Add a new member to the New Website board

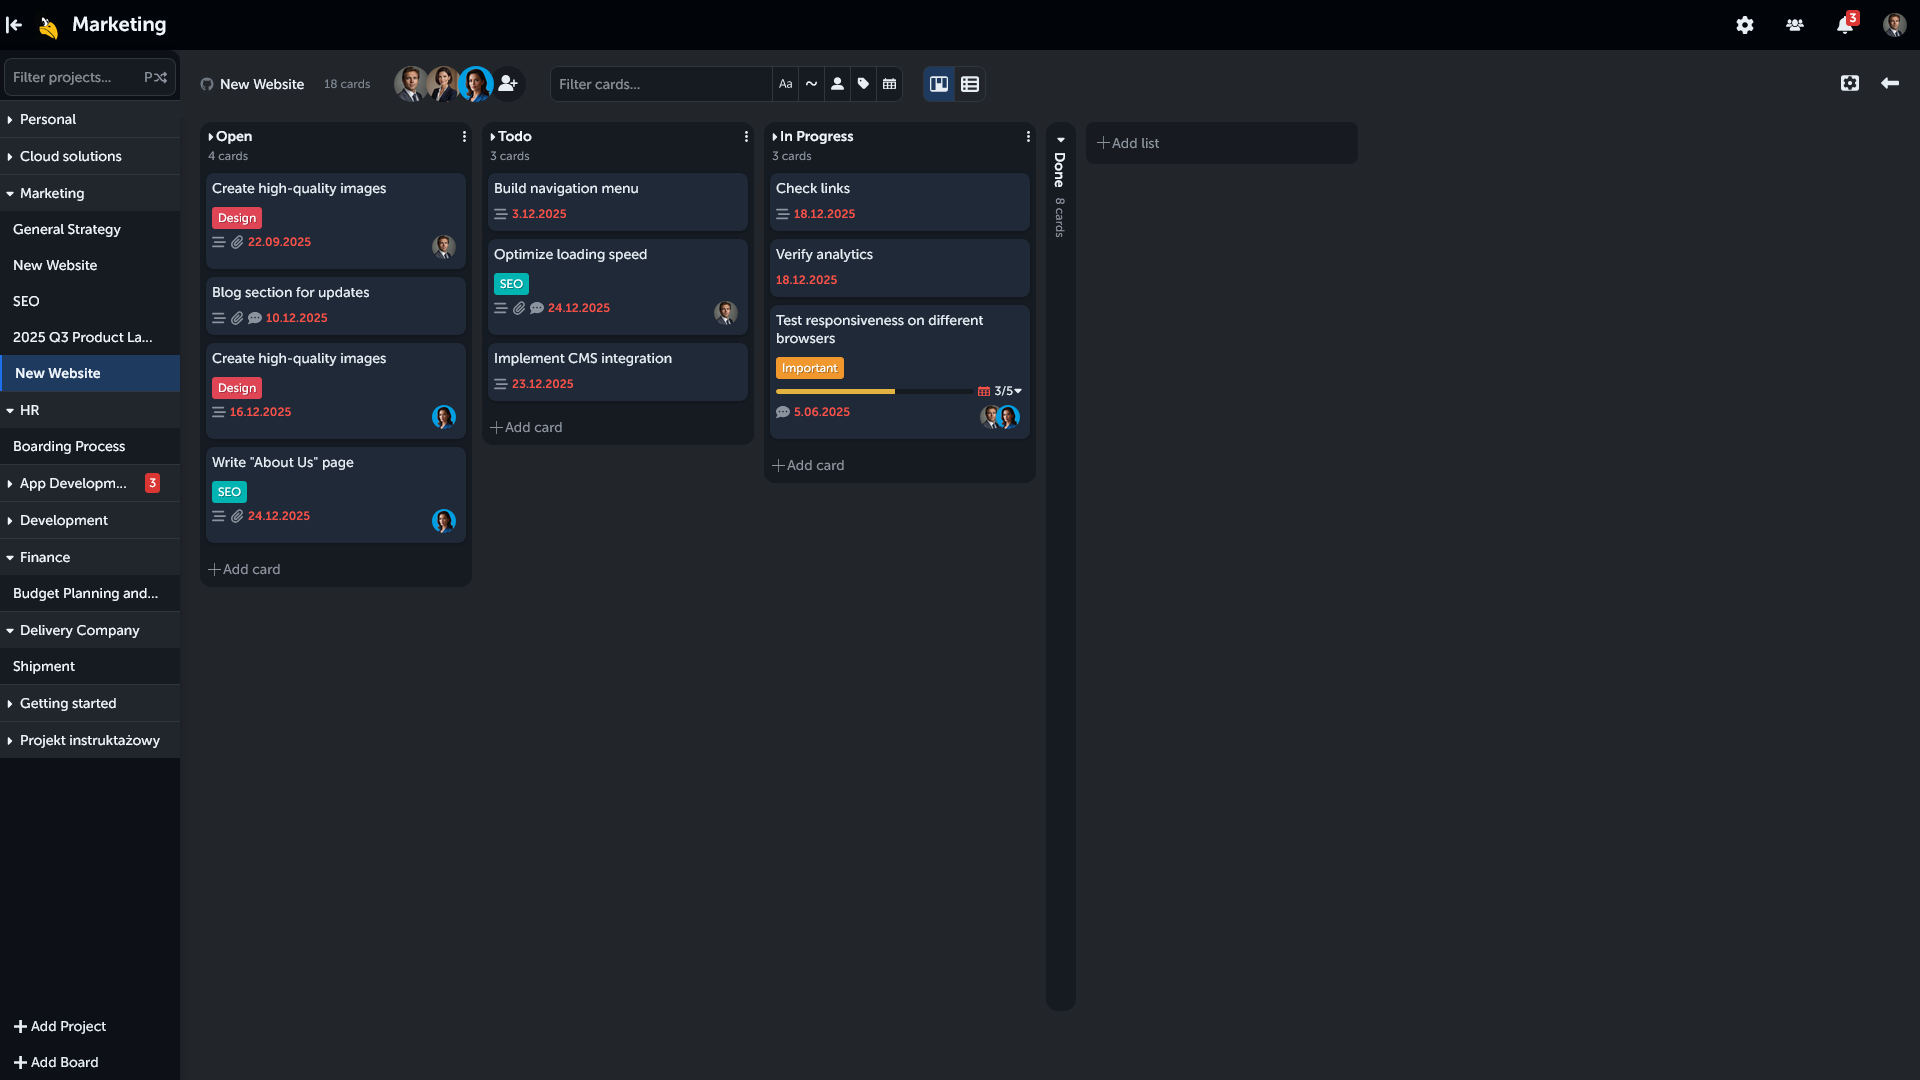508,84
